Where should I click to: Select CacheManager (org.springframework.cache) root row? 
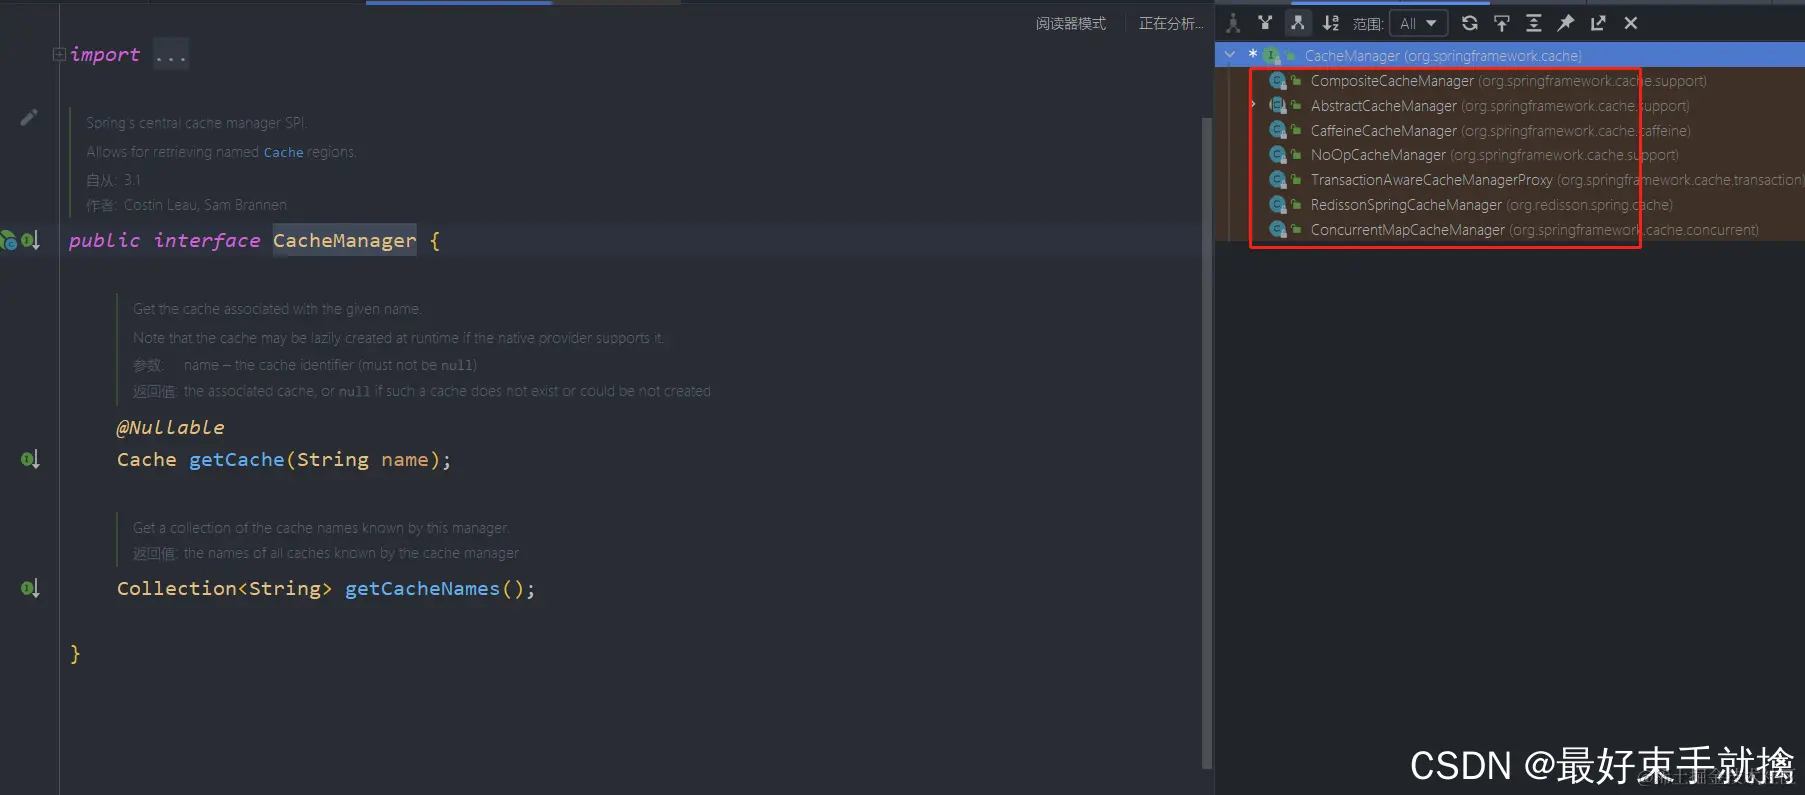[x=1510, y=55]
